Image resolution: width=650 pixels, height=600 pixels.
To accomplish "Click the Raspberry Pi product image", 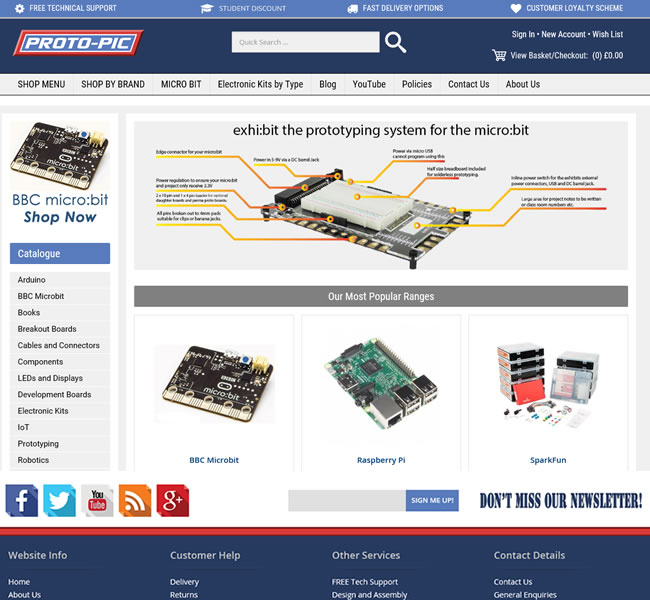I will click(x=381, y=384).
